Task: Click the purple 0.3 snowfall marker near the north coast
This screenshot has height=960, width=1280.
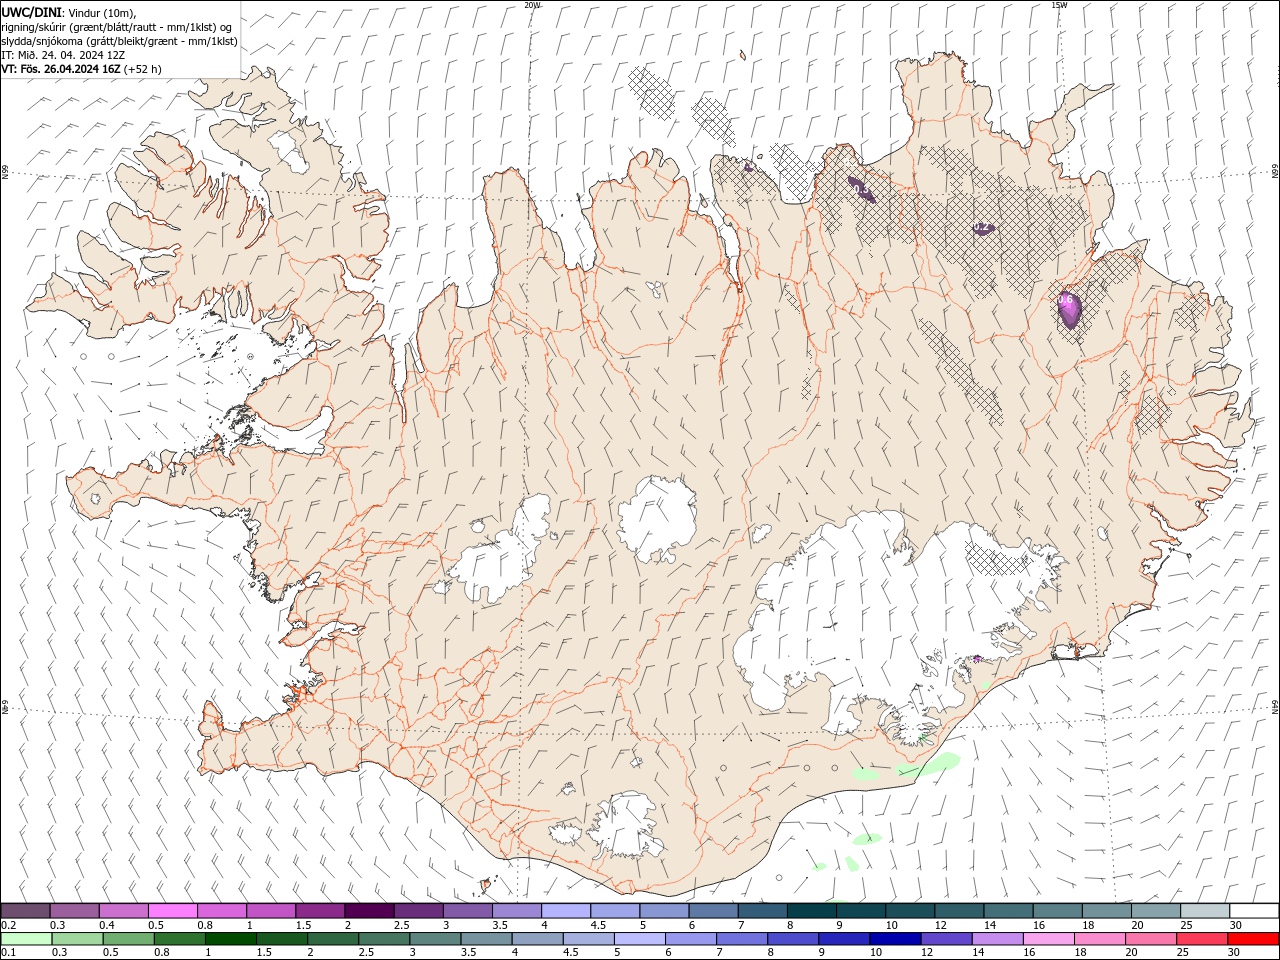Action: [862, 189]
